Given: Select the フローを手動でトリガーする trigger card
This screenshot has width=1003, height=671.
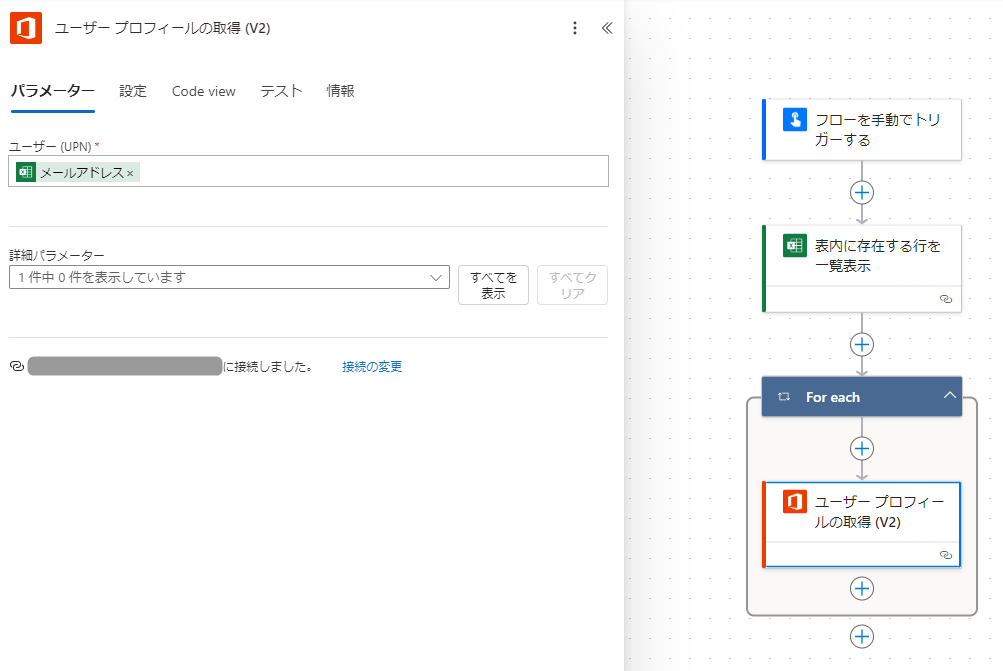Looking at the screenshot, I should click(x=862, y=130).
